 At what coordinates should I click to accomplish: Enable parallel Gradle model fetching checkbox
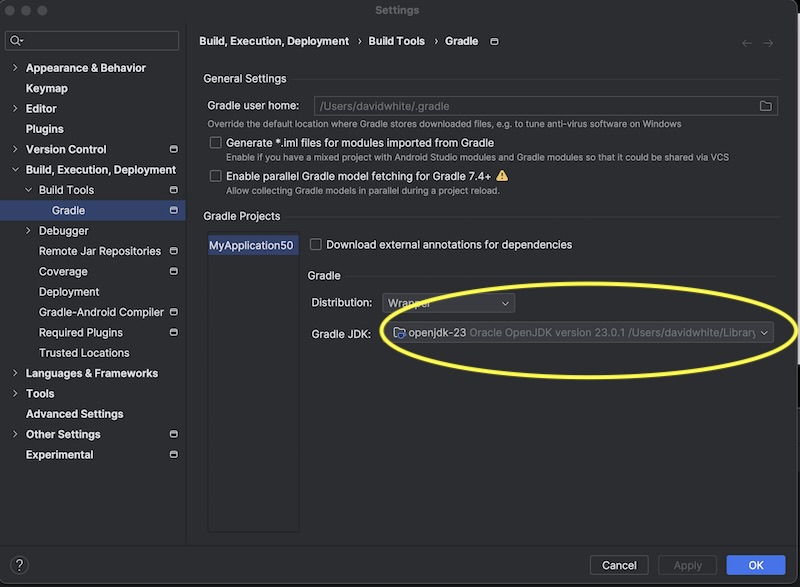(x=215, y=176)
